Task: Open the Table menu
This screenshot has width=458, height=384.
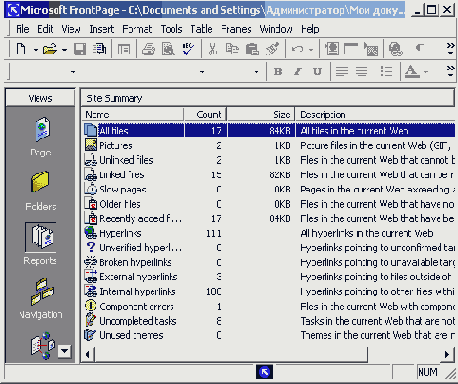Action: 201,29
